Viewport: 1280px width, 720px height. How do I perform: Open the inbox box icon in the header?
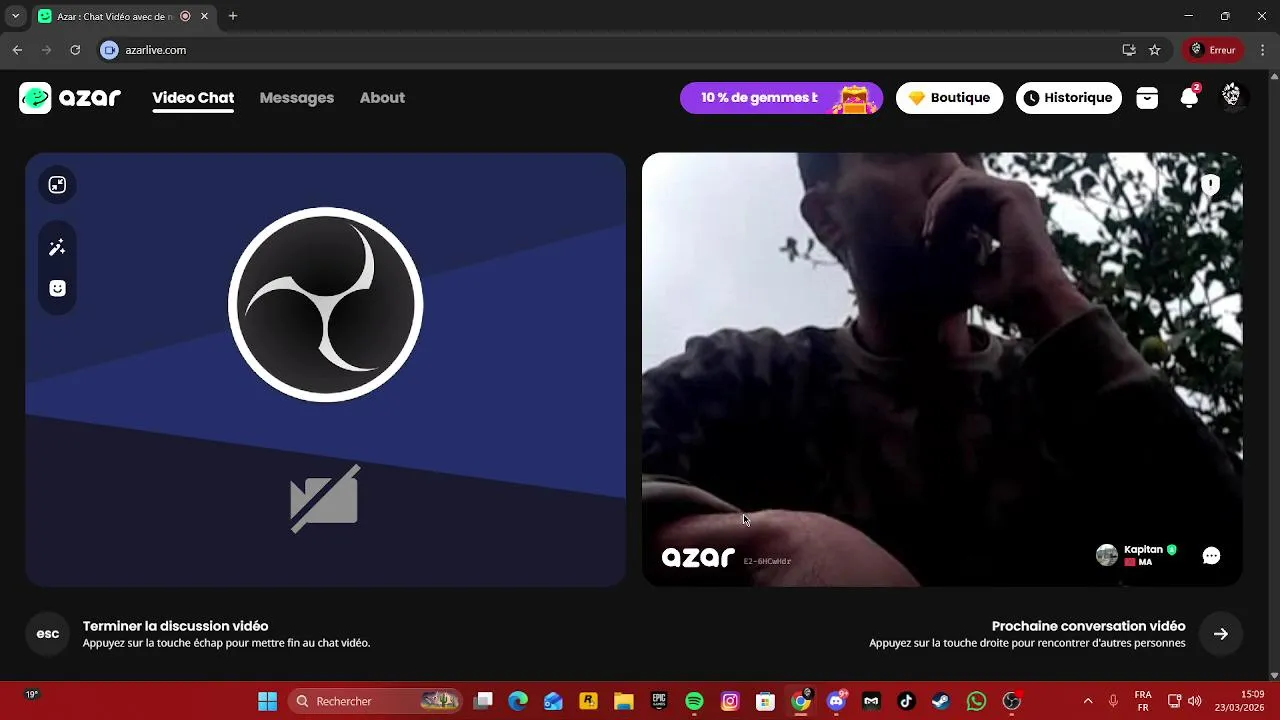(x=1147, y=98)
